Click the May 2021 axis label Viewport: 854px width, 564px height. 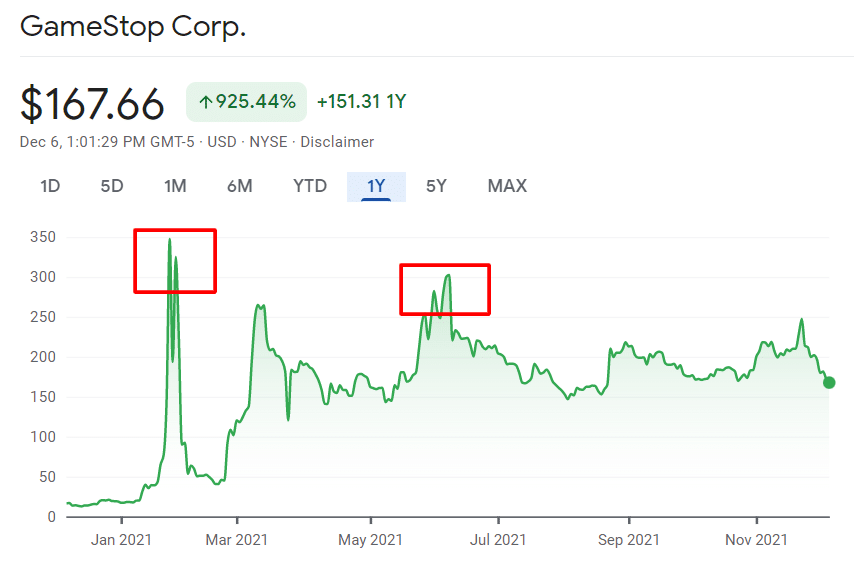[x=370, y=540]
